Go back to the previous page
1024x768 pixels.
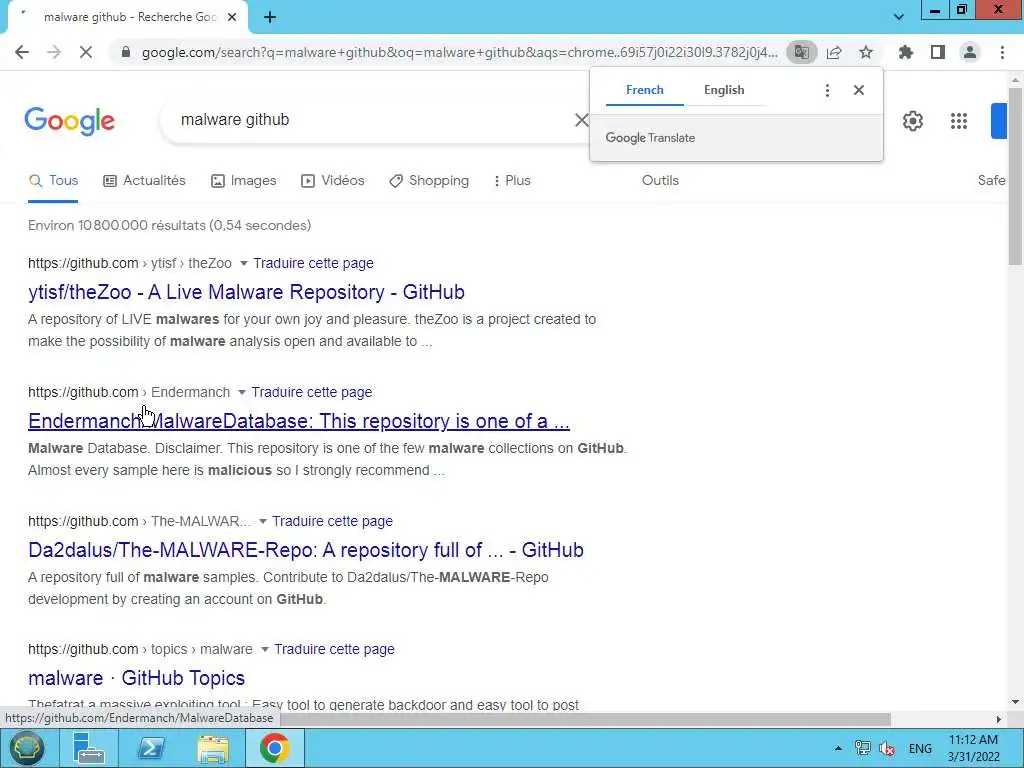tap(22, 52)
